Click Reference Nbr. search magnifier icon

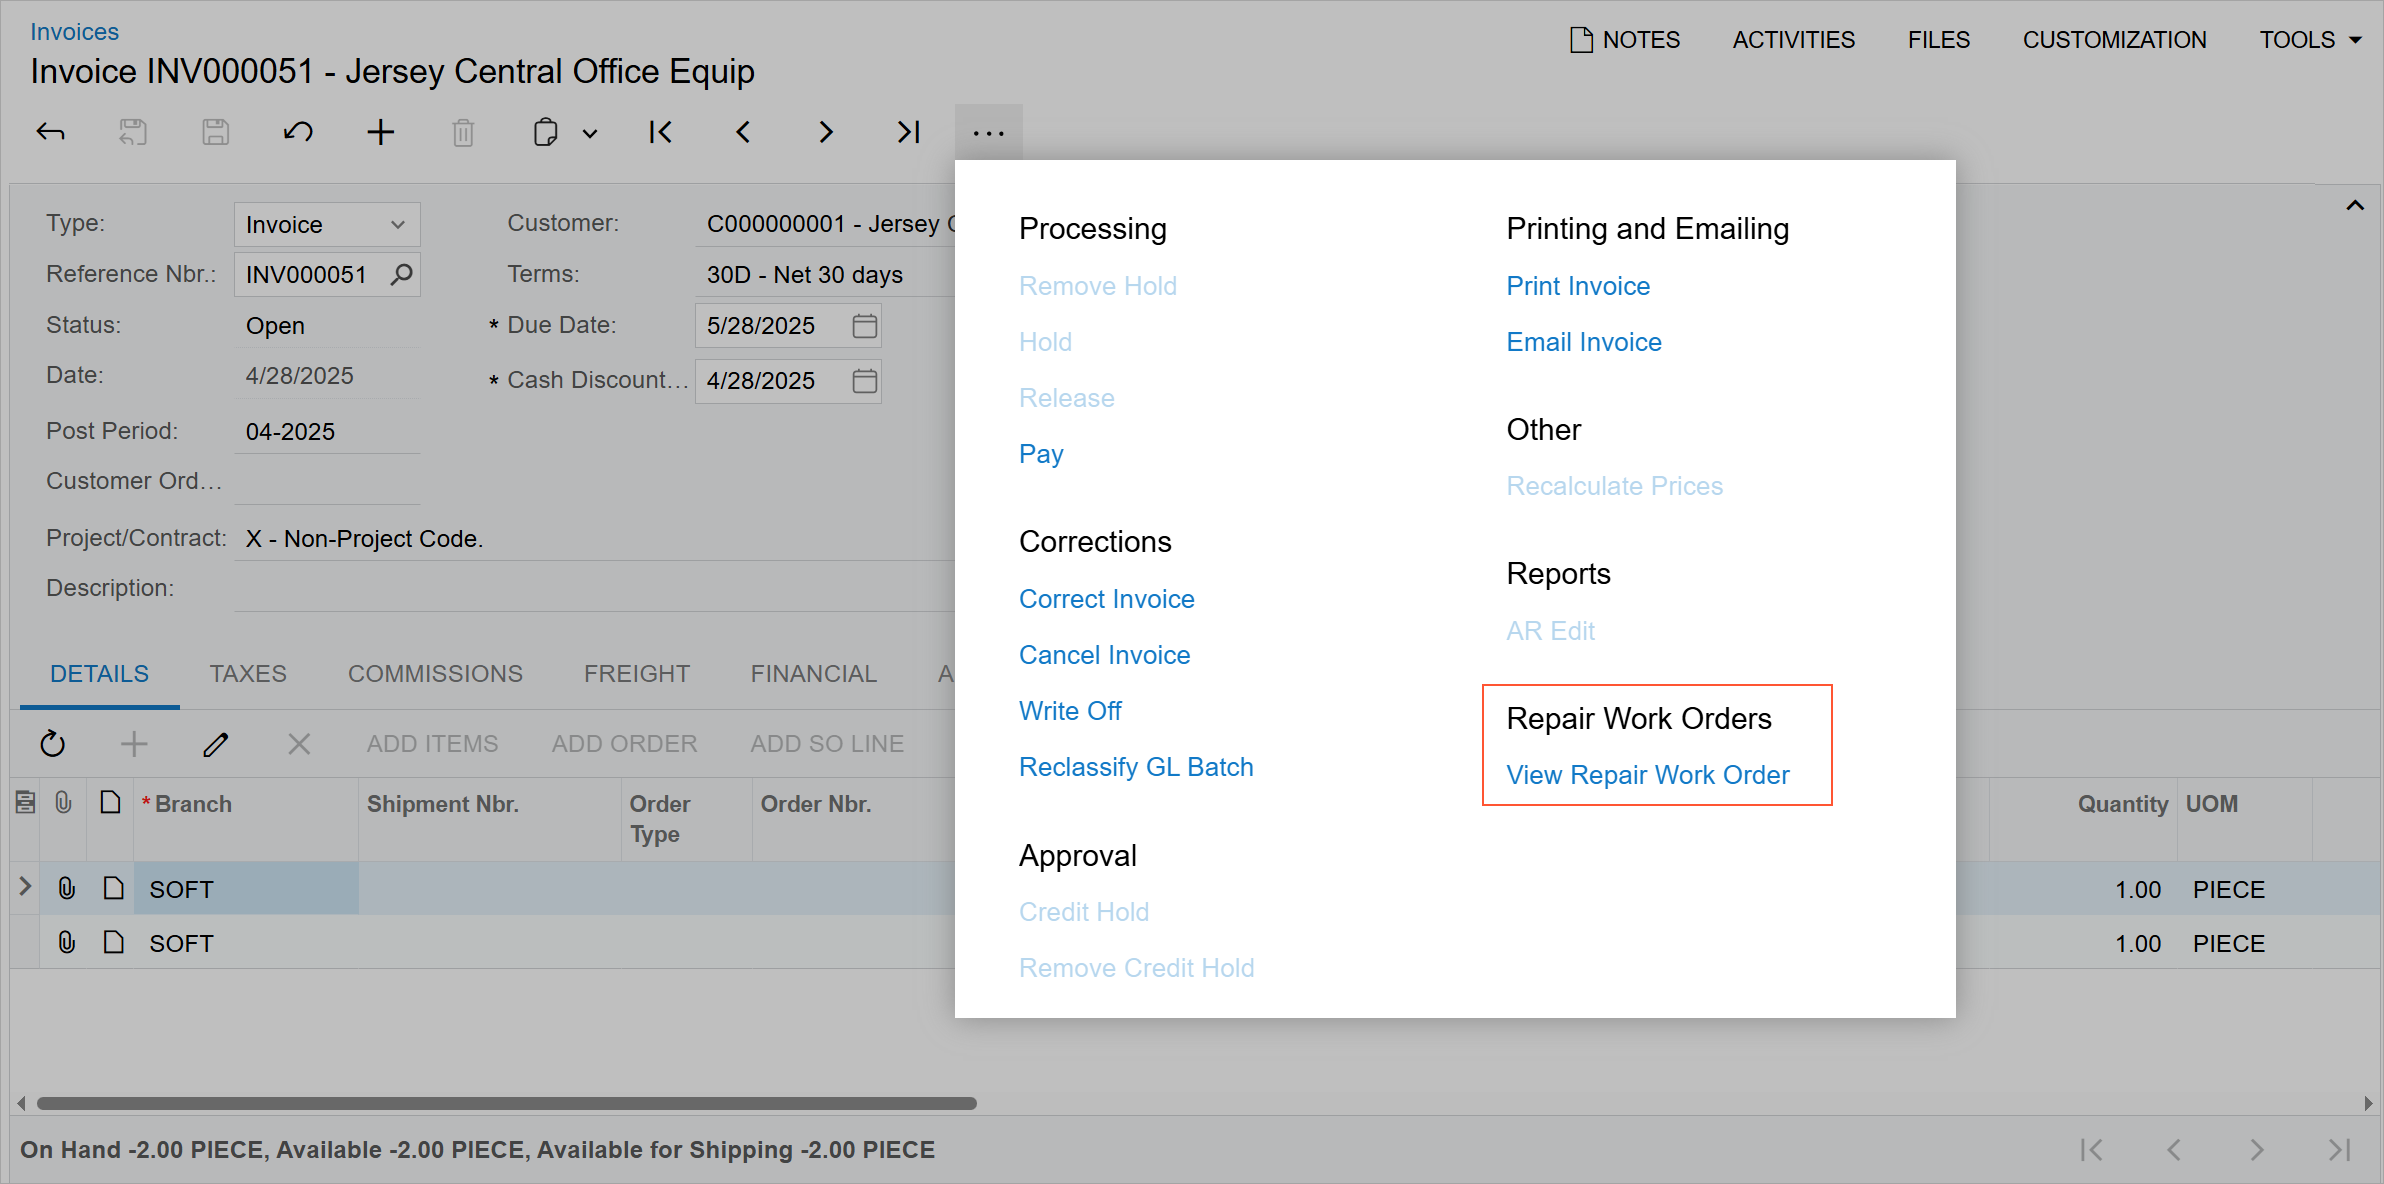[401, 275]
